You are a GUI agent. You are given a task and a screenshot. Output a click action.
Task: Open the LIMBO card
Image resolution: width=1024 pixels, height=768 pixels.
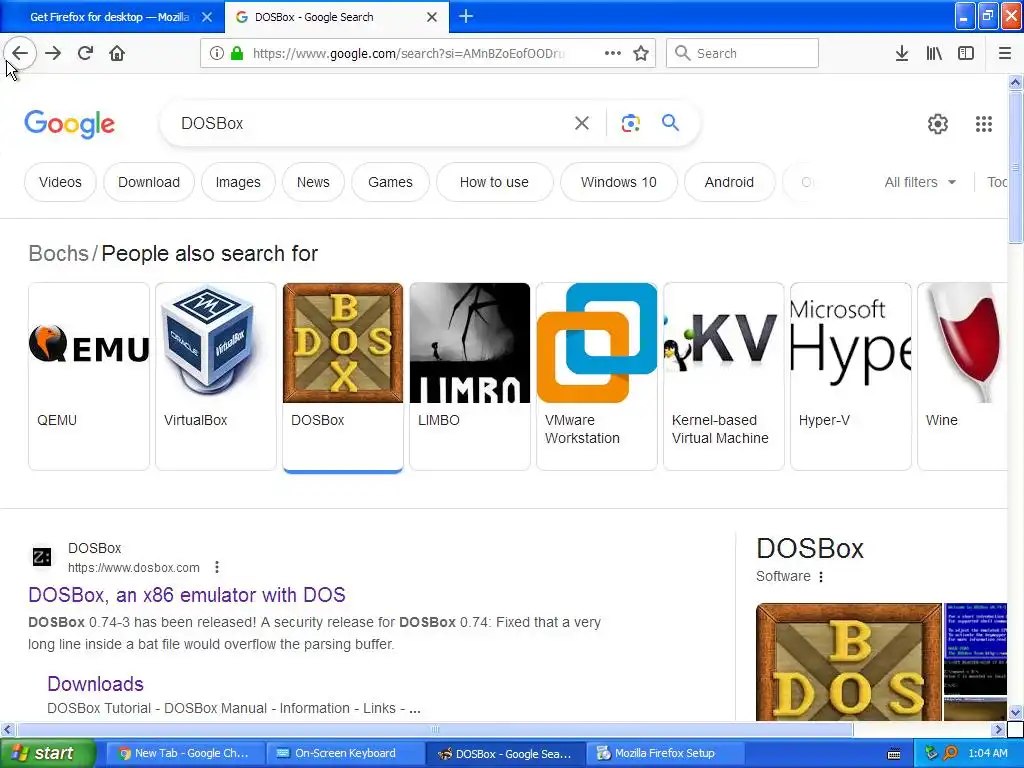[470, 376]
